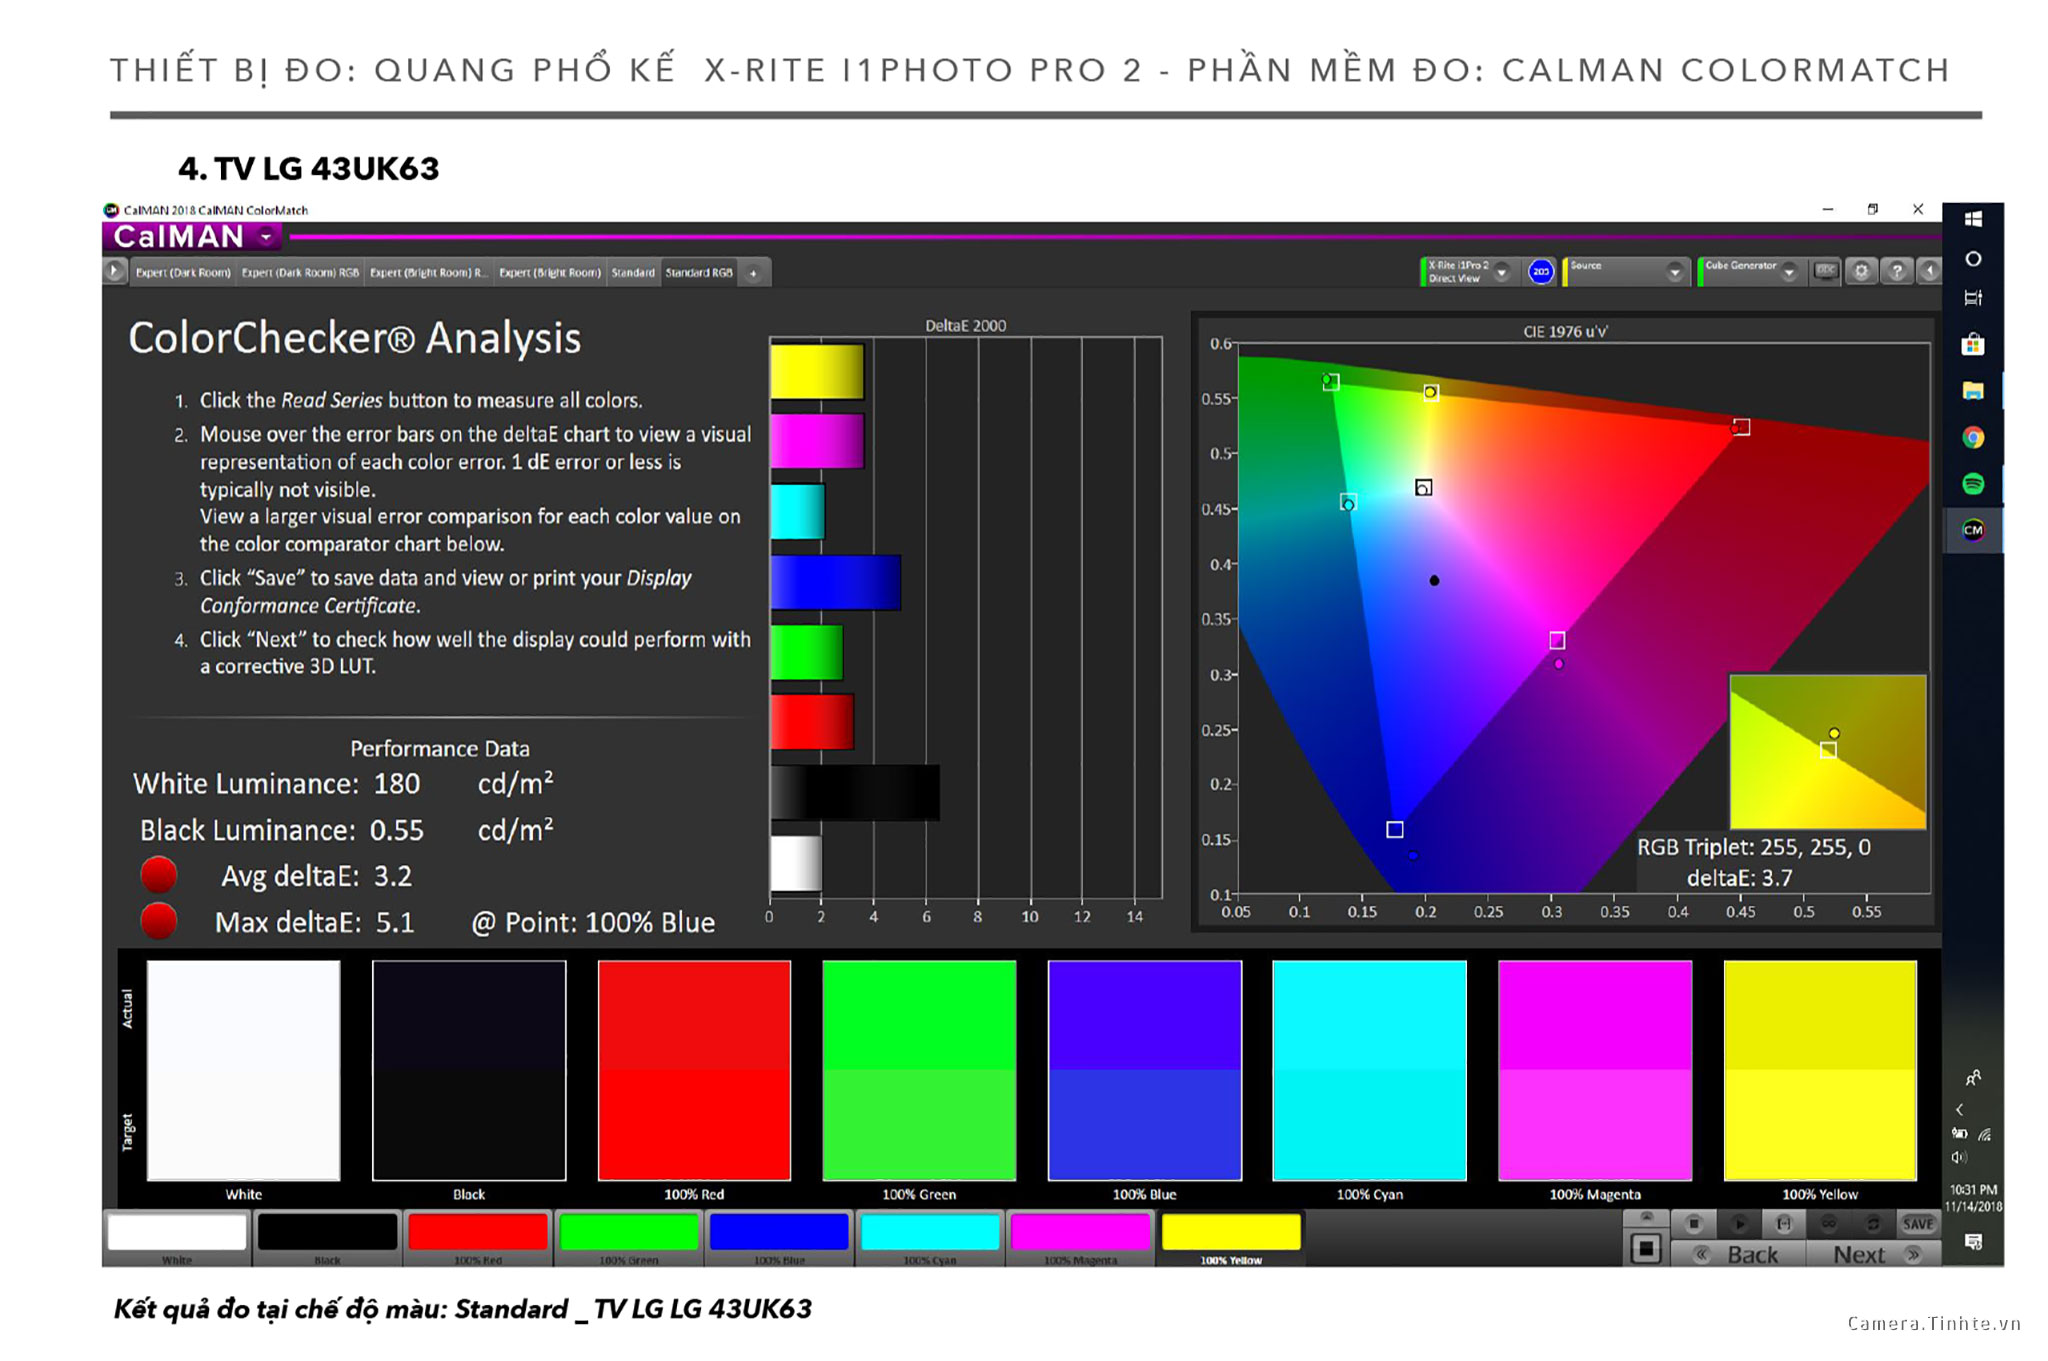Screen dimensions: 2048x1361
Task: Open the help question mark icon
Action: point(1896,271)
